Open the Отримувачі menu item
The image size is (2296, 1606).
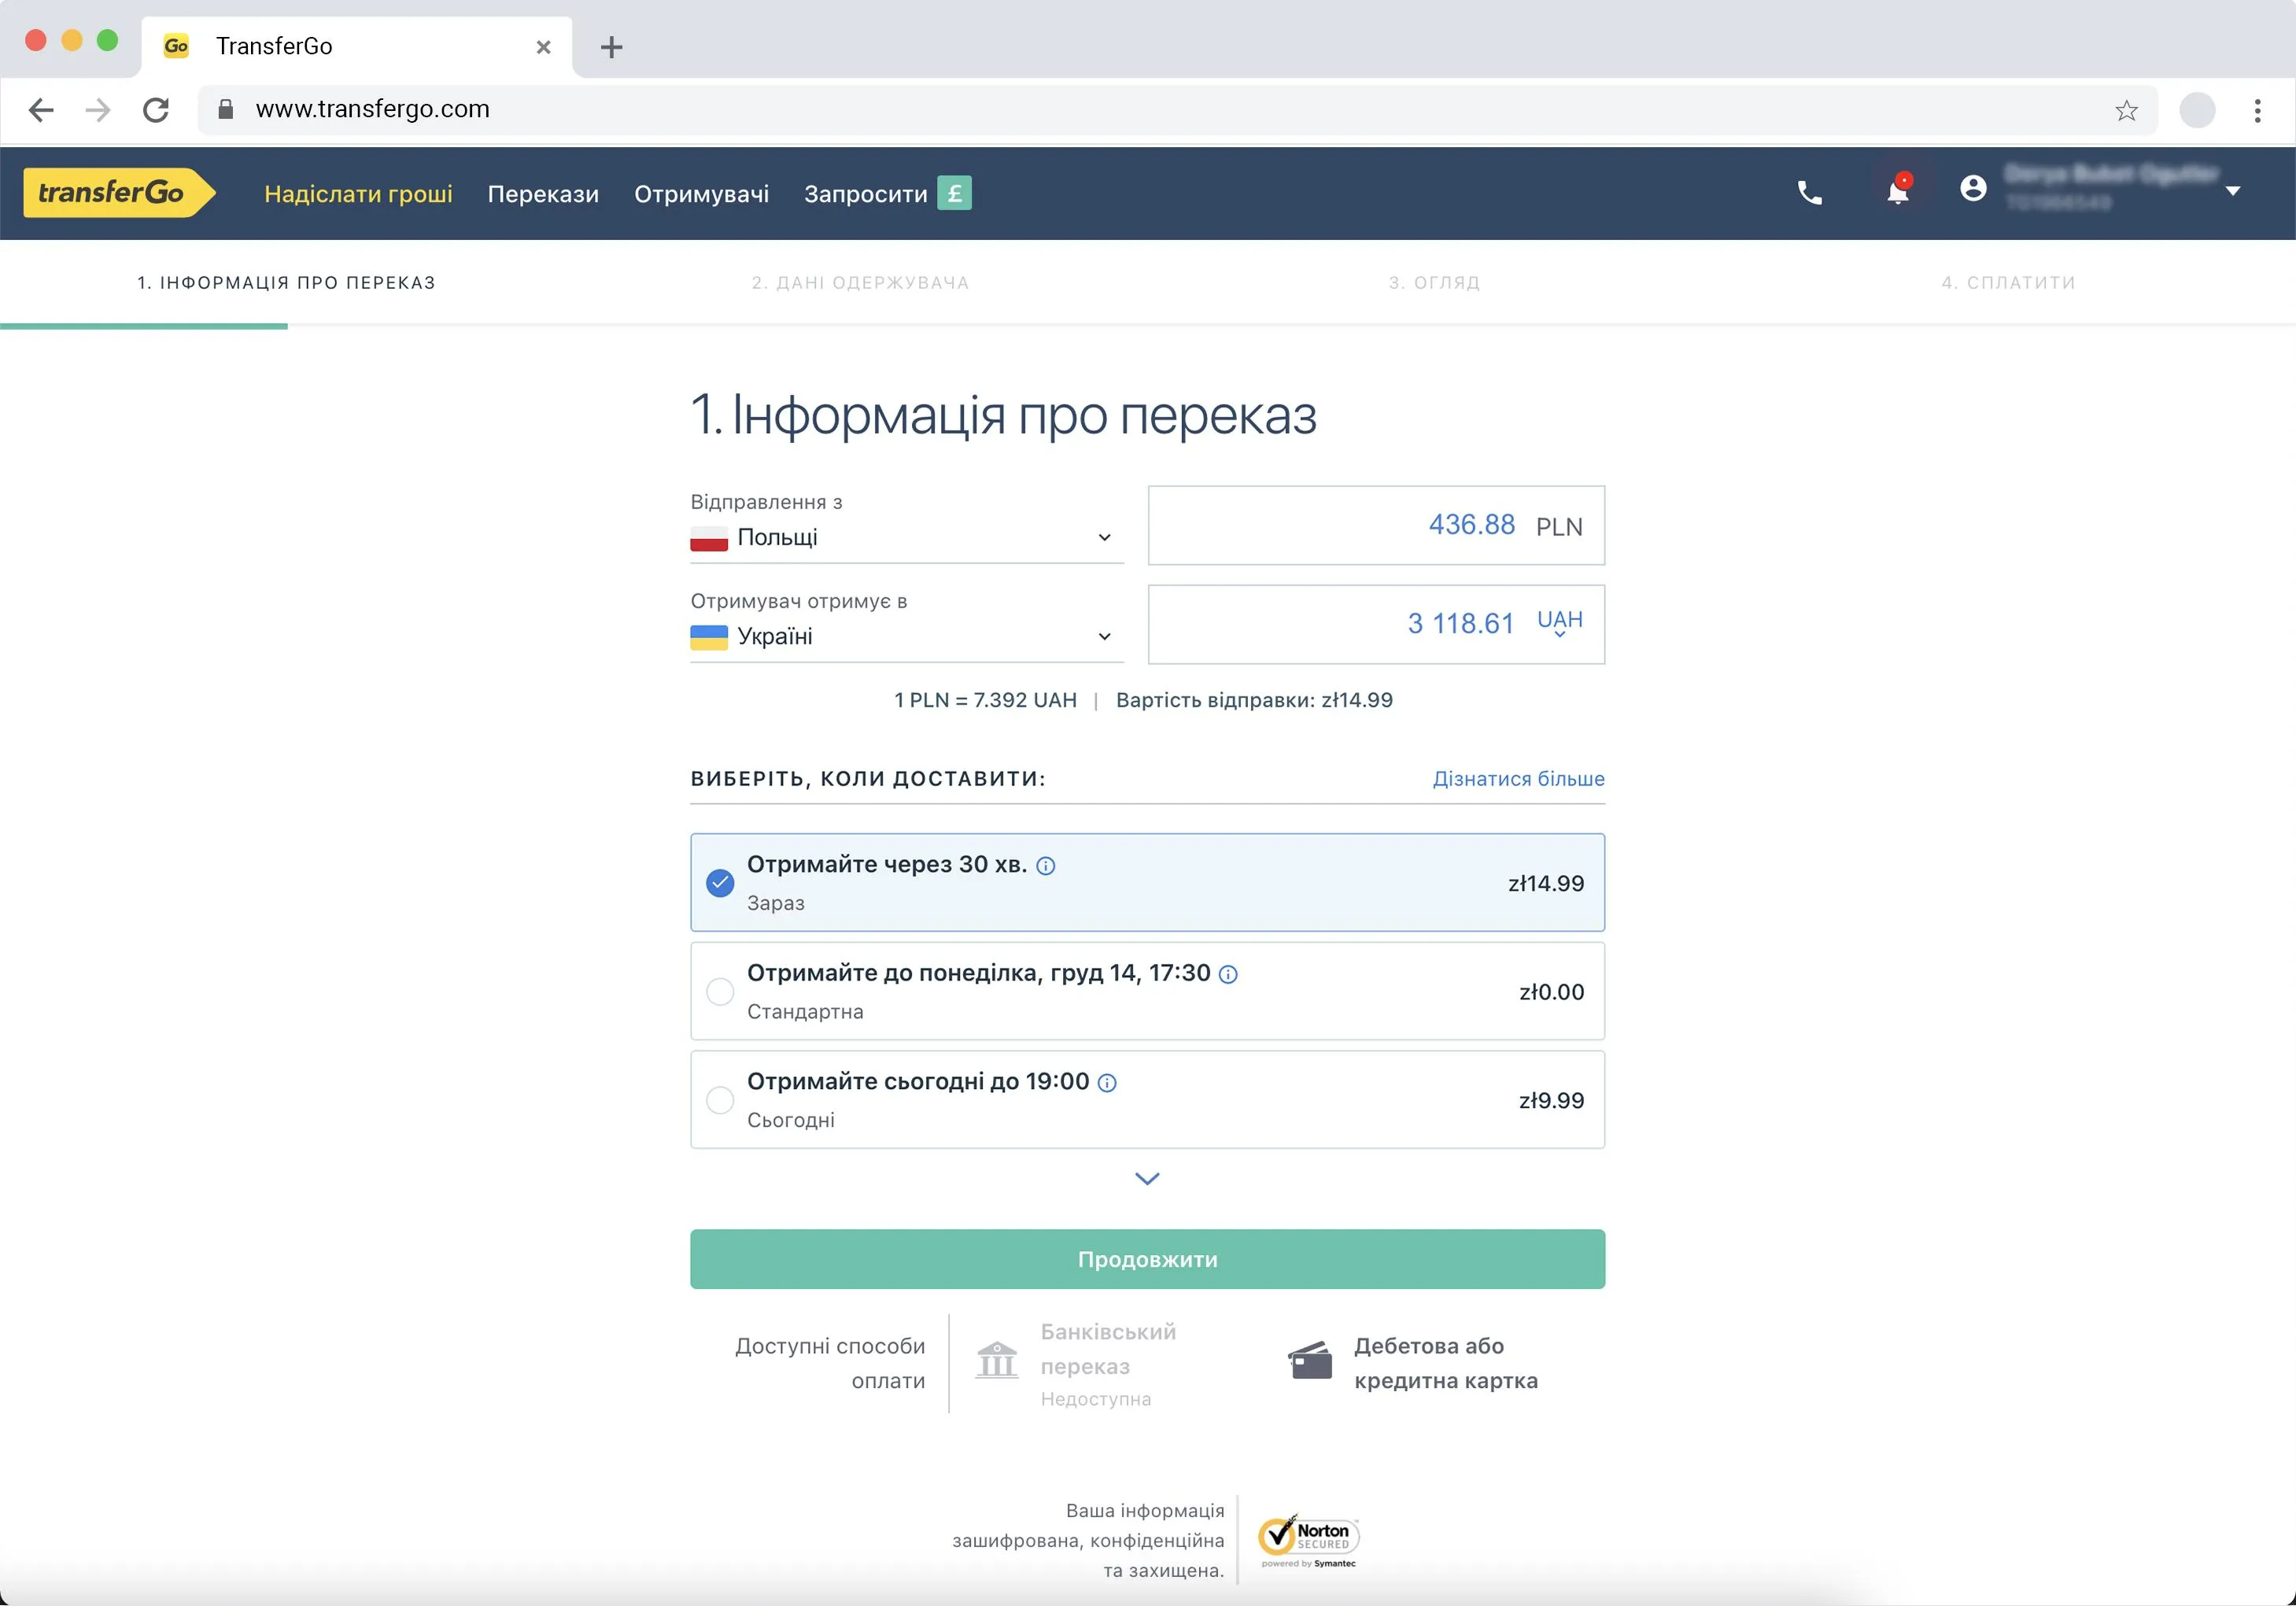click(701, 194)
